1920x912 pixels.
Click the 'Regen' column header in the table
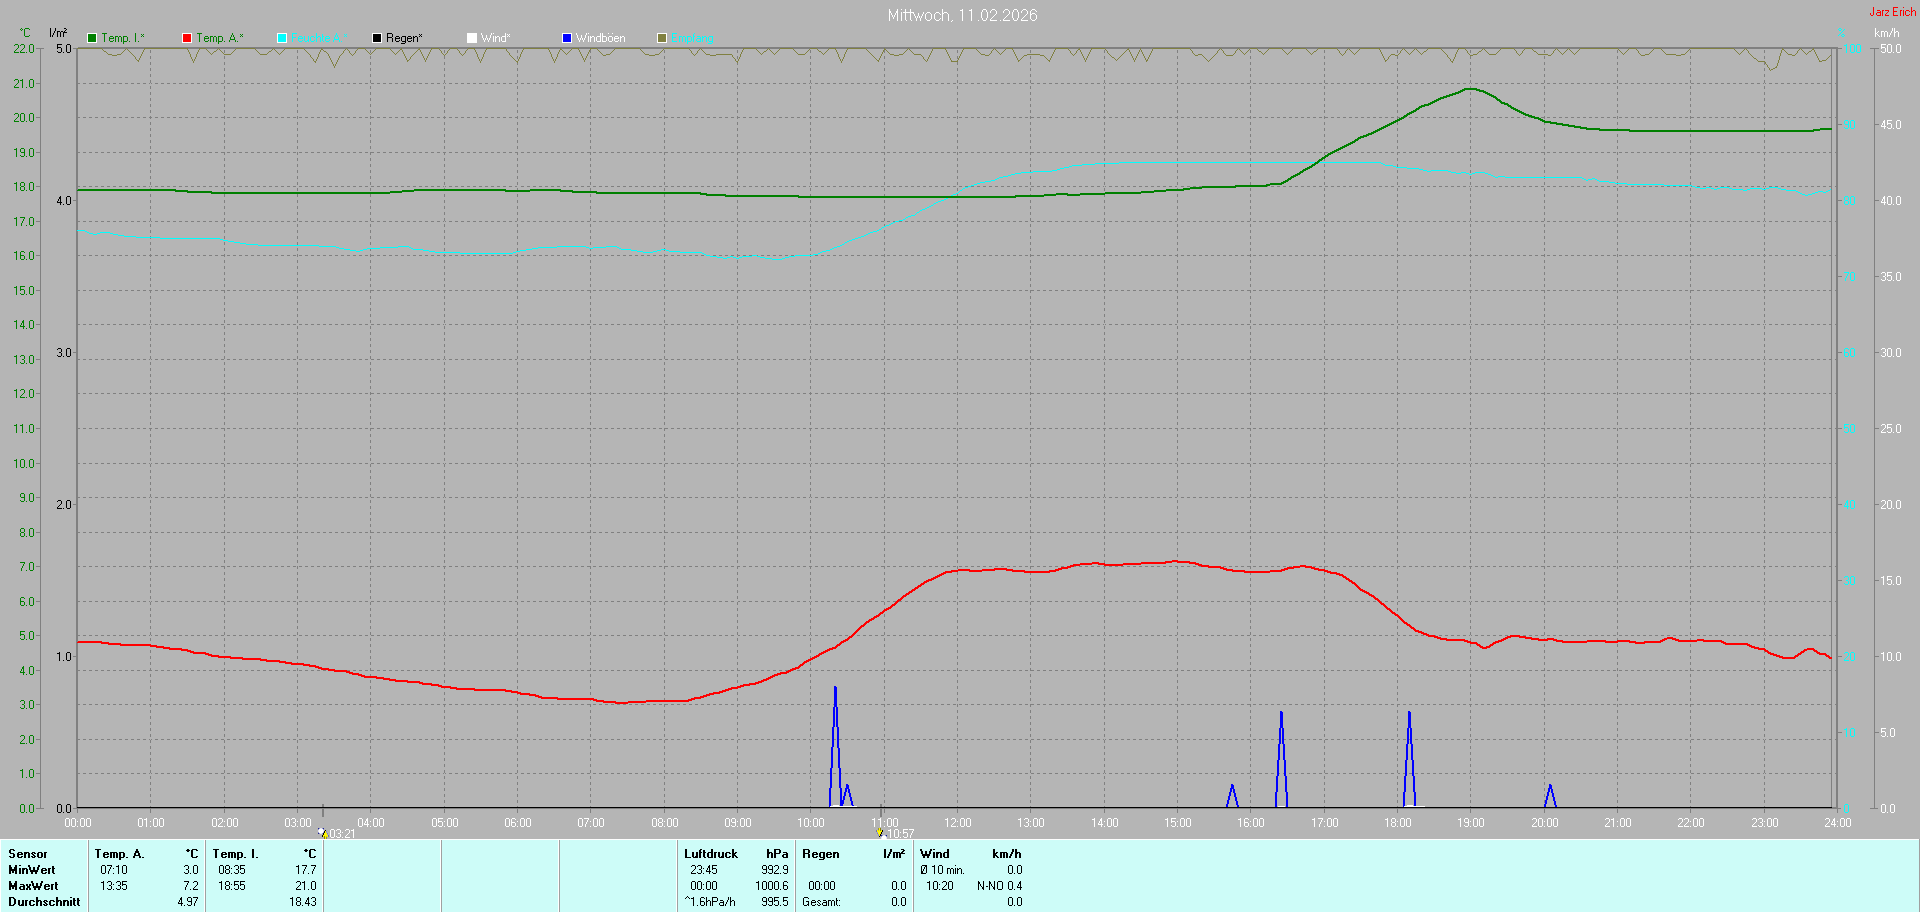pos(821,854)
